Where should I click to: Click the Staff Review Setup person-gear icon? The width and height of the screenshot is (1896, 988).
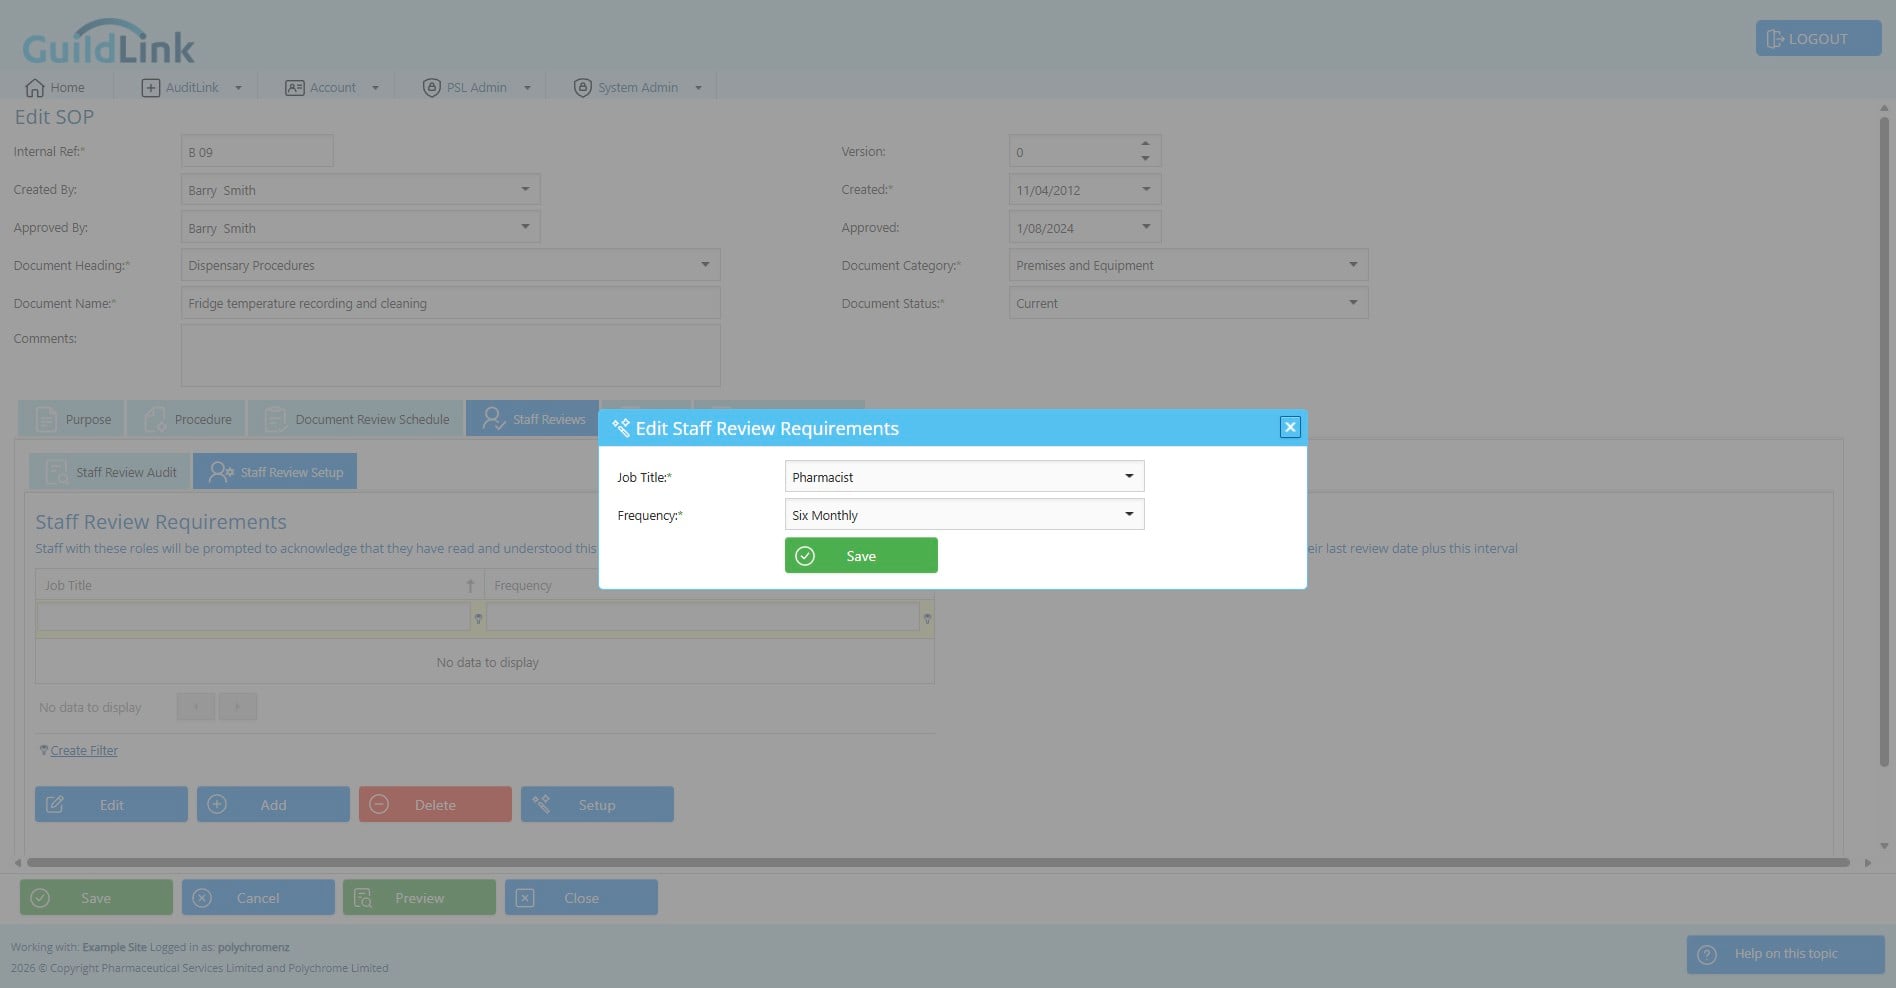(x=220, y=472)
